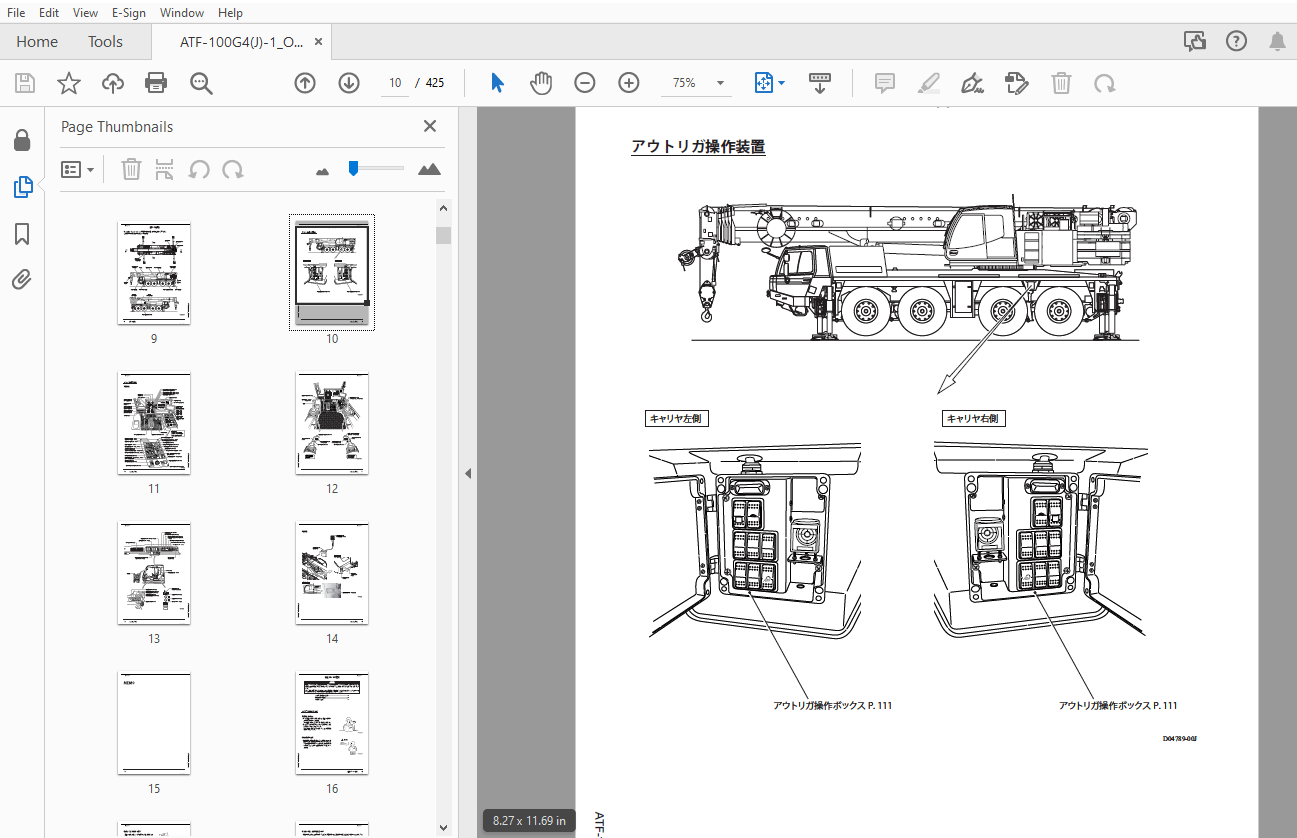Select the Highlight text pen tool
This screenshot has width=1297, height=838.
[x=928, y=83]
